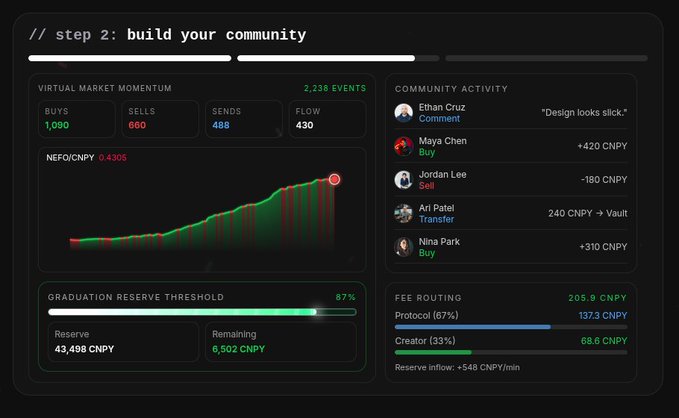679x418 pixels.
Task: Click the Reserve 43,498 CNPY card
Action: pyautogui.click(x=123, y=342)
